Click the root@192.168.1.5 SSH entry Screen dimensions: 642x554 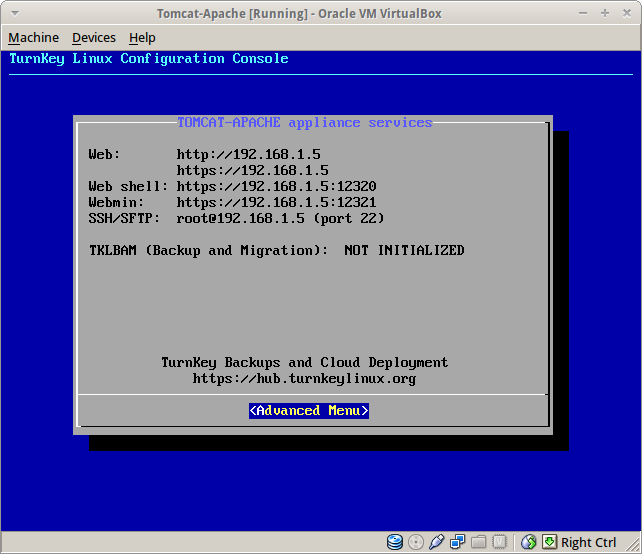pos(240,218)
